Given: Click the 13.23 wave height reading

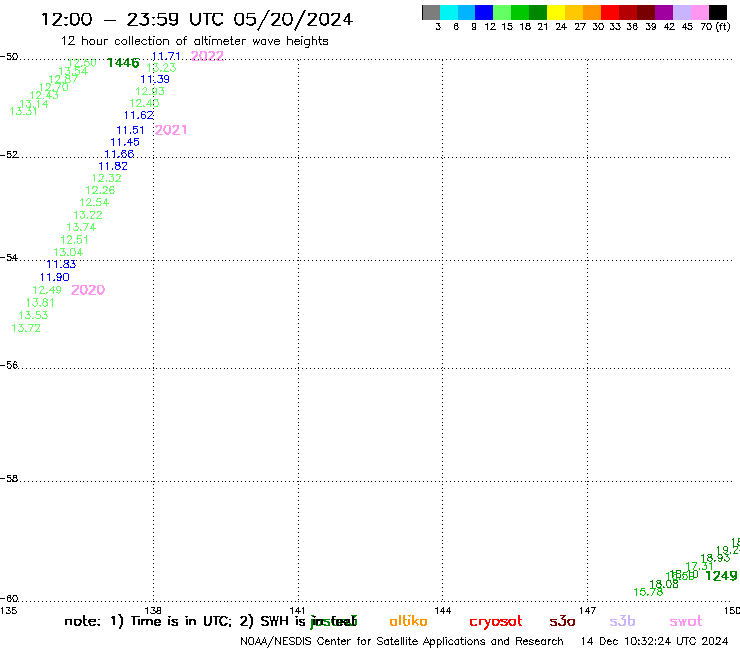Looking at the screenshot, I should [161, 68].
